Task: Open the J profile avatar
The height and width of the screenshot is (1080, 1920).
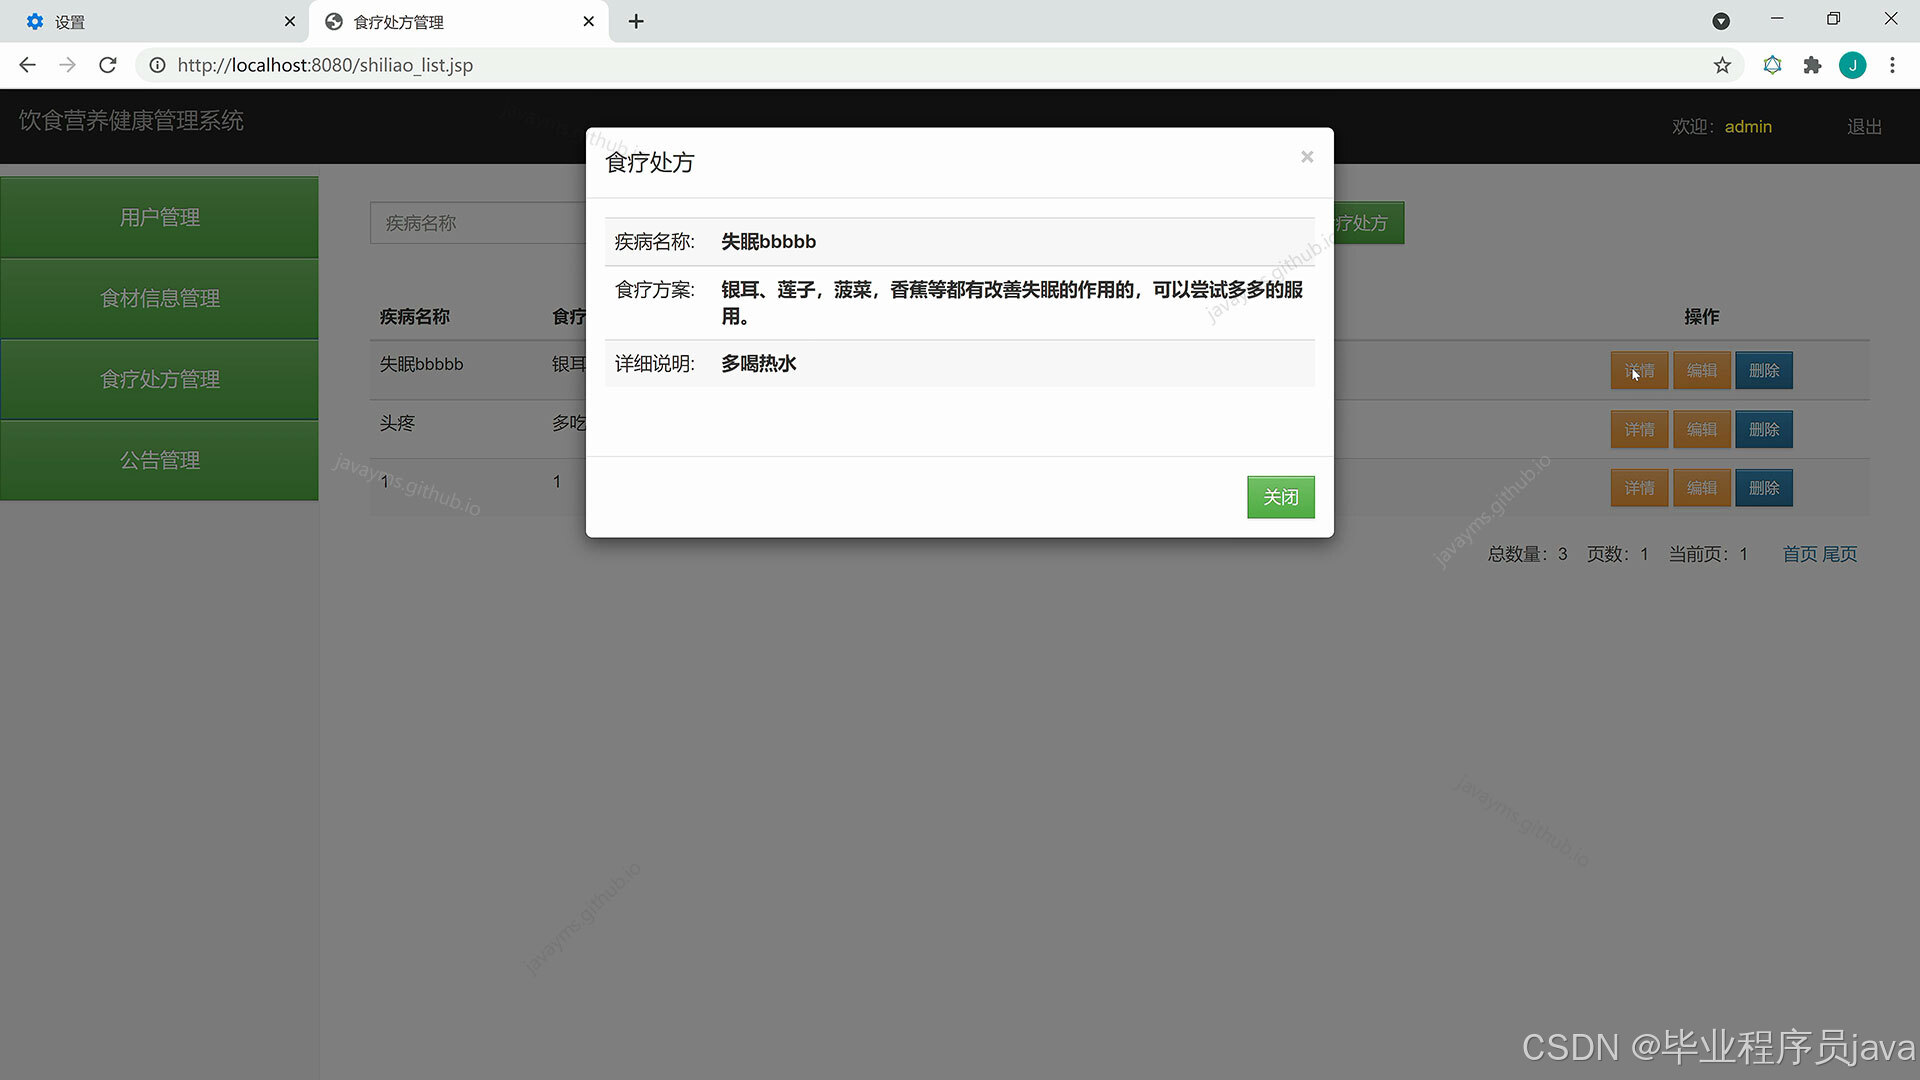Action: [1852, 65]
